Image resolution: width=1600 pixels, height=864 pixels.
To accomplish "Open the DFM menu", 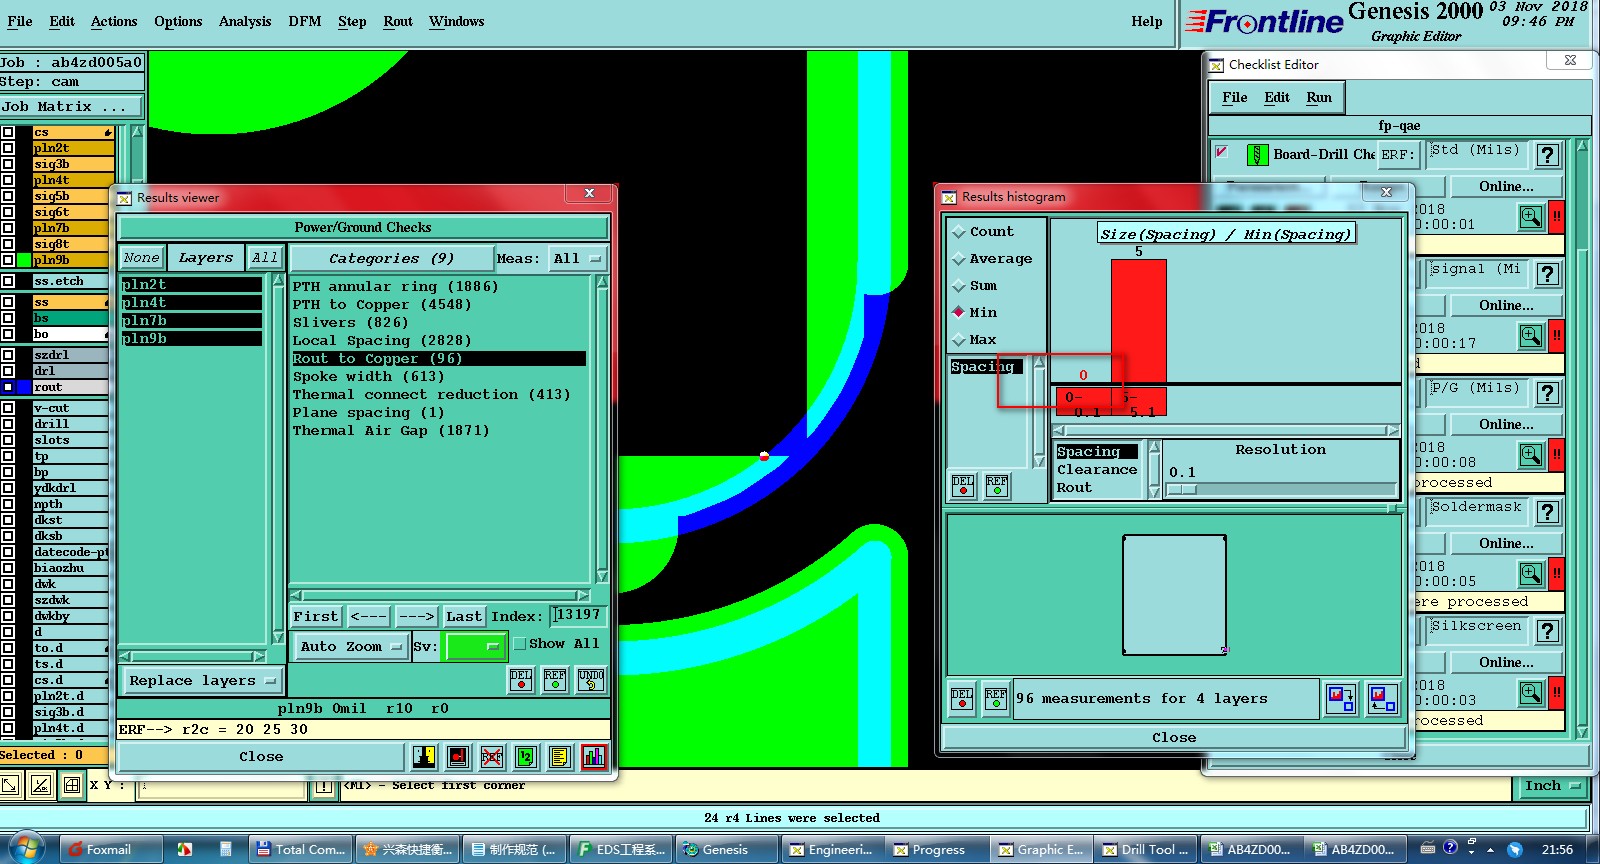I will (305, 21).
